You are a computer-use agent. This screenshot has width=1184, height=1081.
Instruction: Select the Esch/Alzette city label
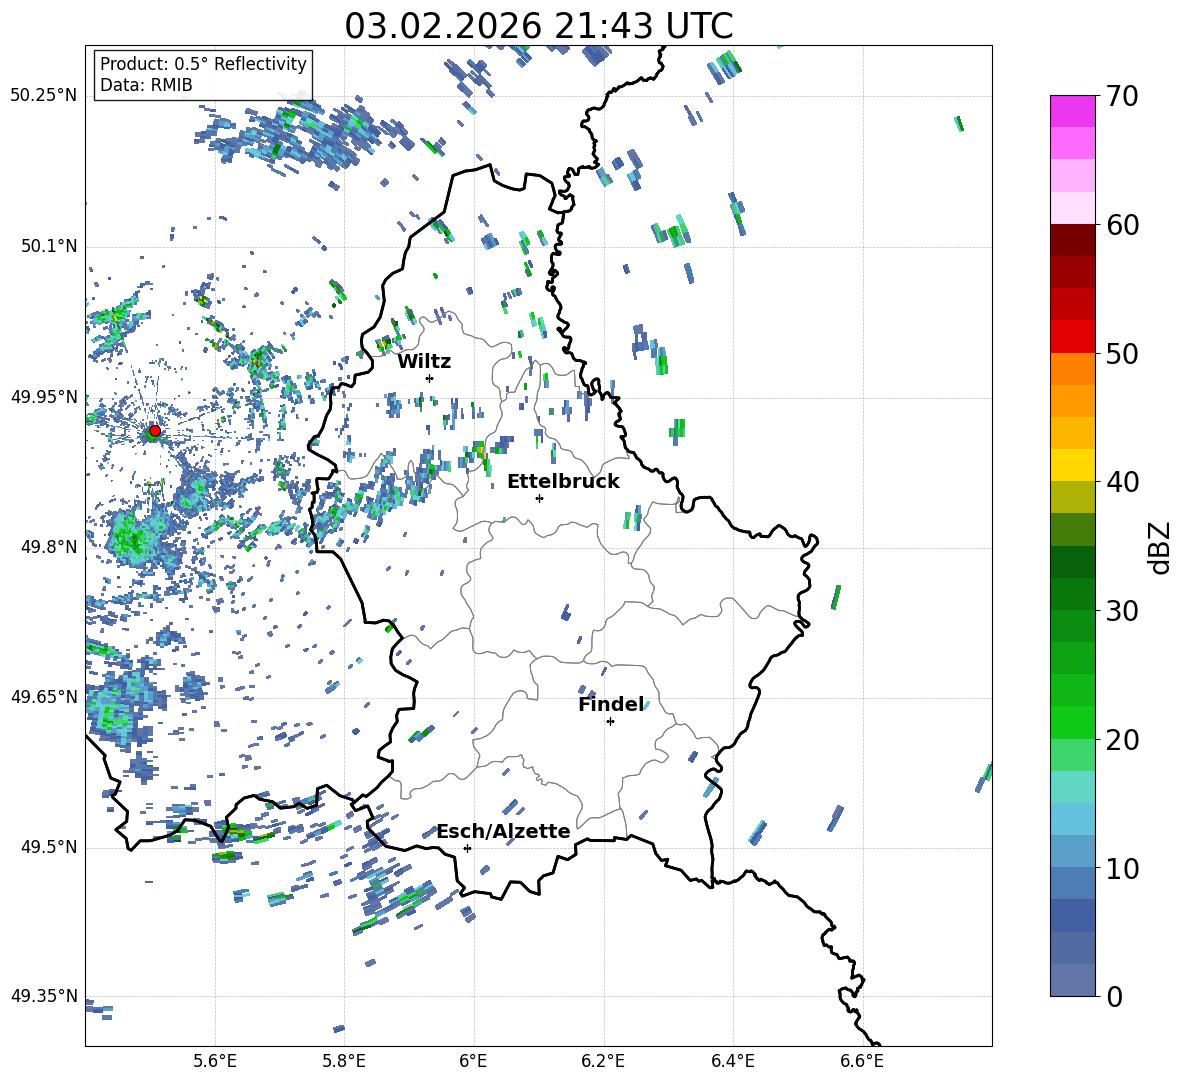[x=503, y=831]
